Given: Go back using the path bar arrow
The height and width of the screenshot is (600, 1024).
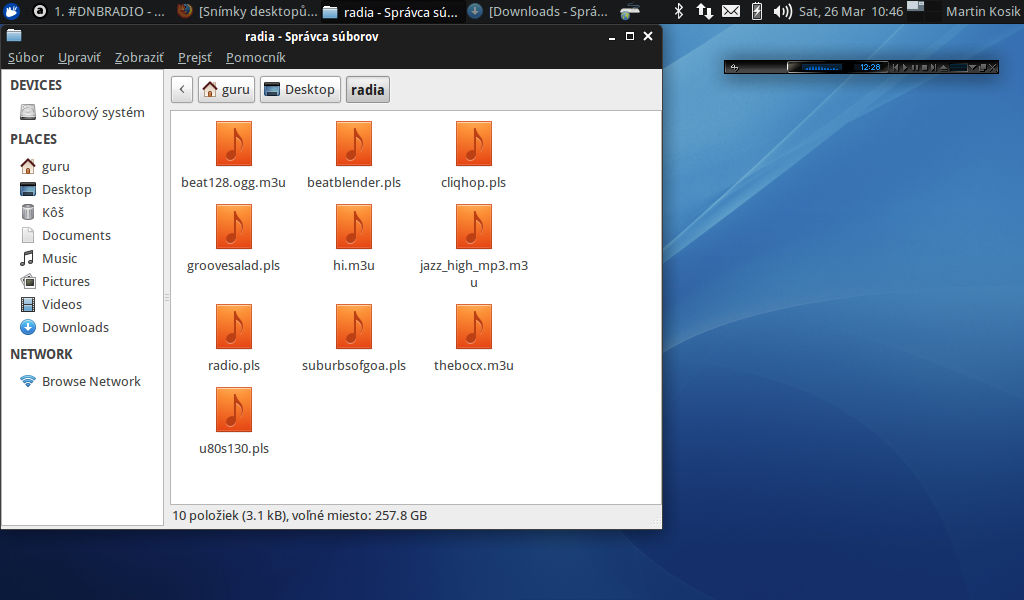Looking at the screenshot, I should pos(182,89).
